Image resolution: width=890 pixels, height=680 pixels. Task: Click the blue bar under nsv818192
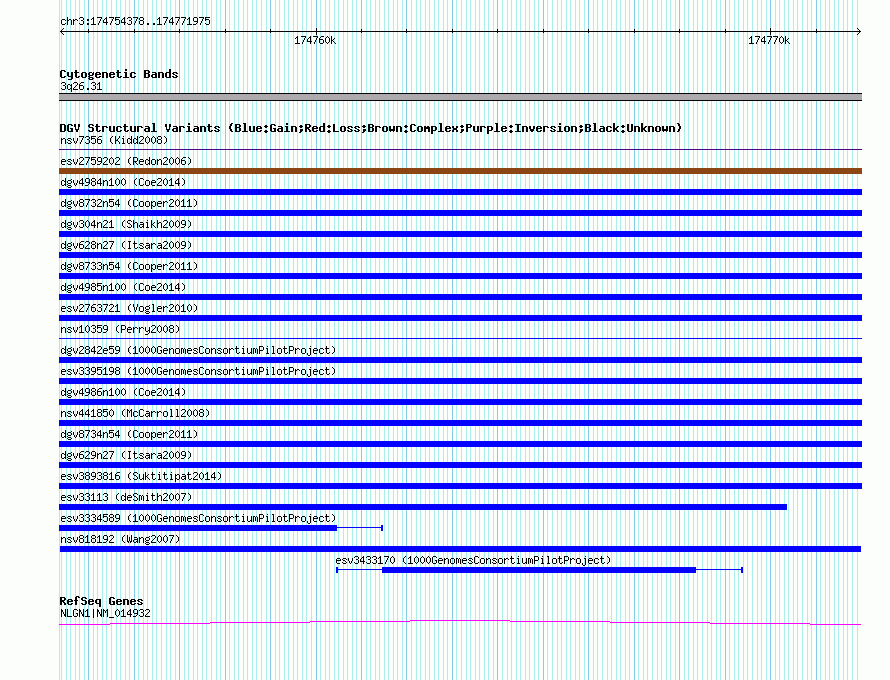460,549
